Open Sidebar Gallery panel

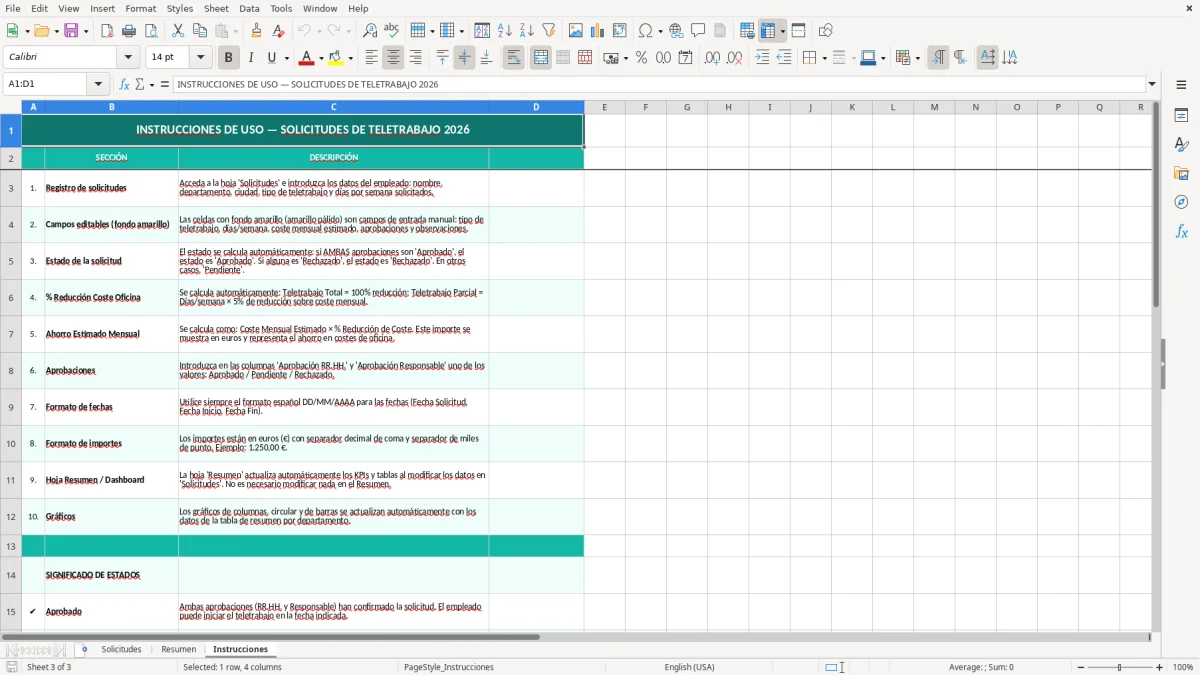coord(1181,173)
